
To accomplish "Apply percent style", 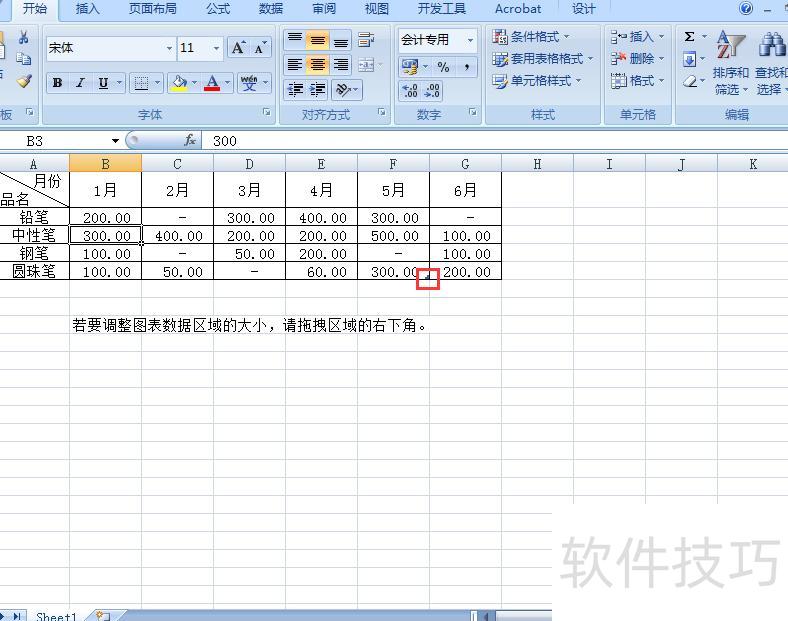I will pyautogui.click(x=443, y=66).
